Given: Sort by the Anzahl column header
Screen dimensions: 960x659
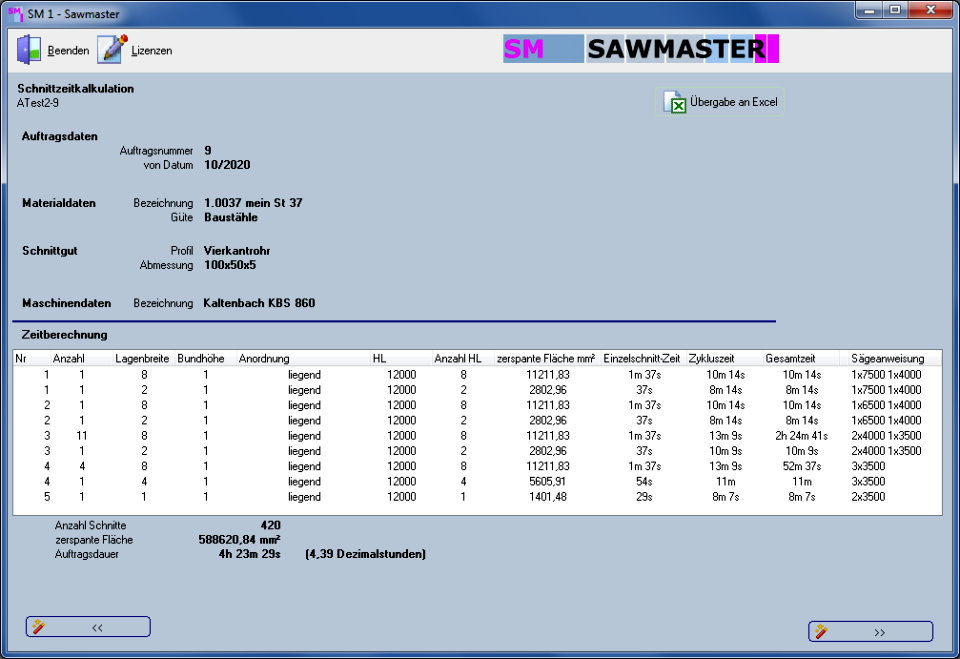Looking at the screenshot, I should pyautogui.click(x=69, y=358).
